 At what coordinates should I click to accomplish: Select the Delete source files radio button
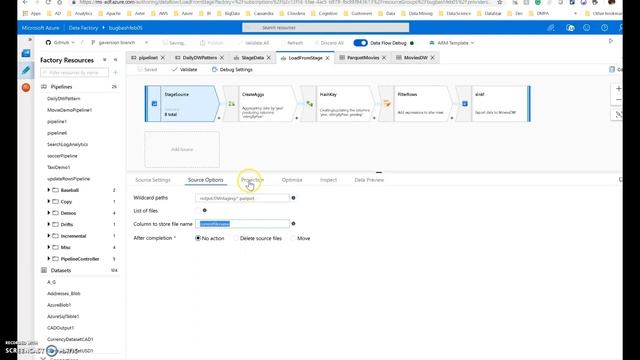236,238
